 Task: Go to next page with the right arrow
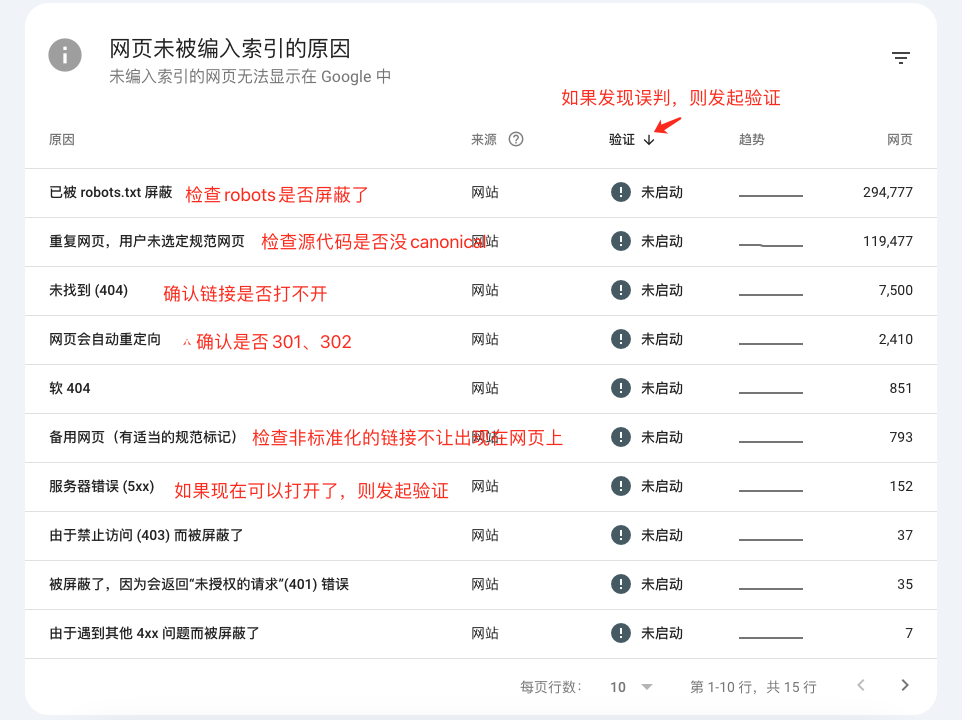[x=906, y=687]
